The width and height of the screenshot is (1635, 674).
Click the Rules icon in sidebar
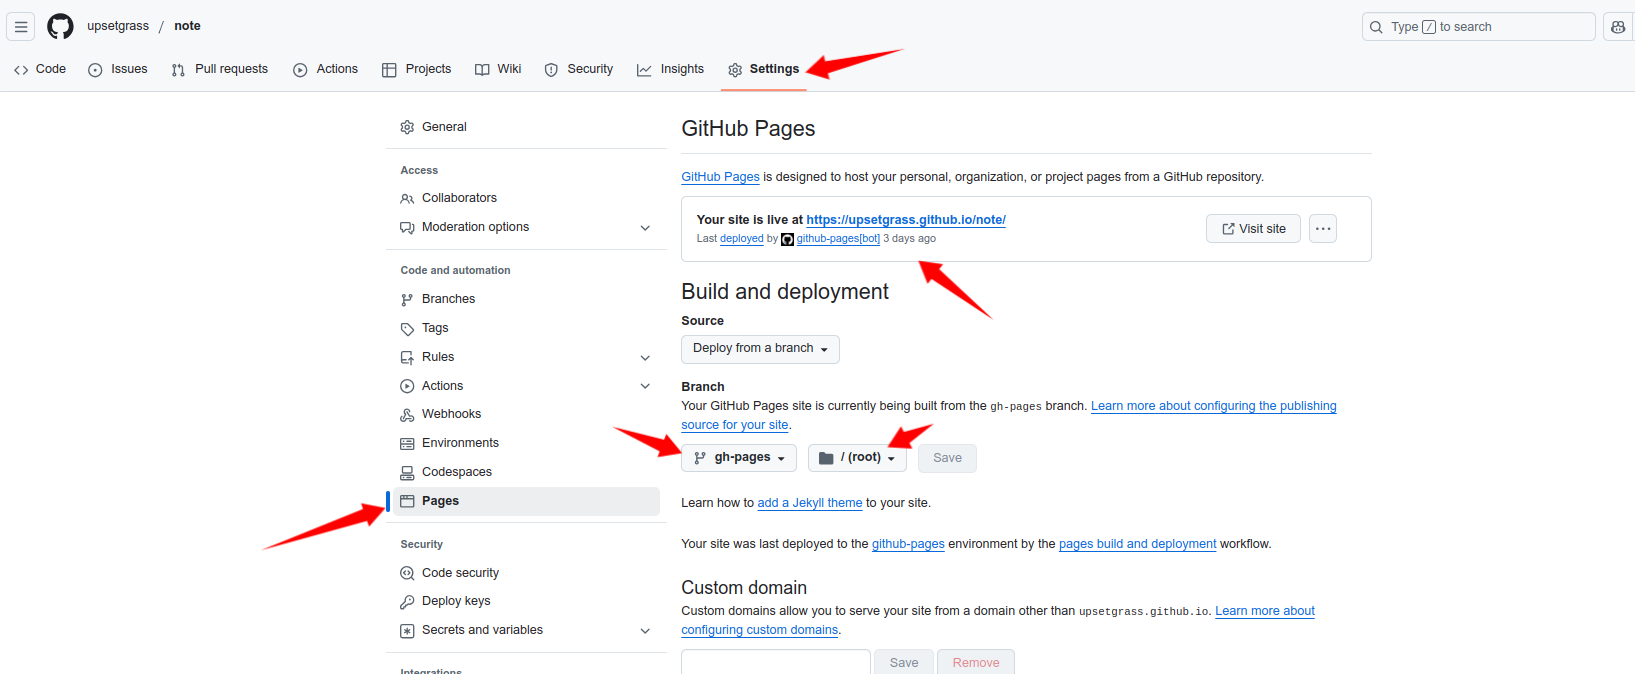(x=407, y=357)
